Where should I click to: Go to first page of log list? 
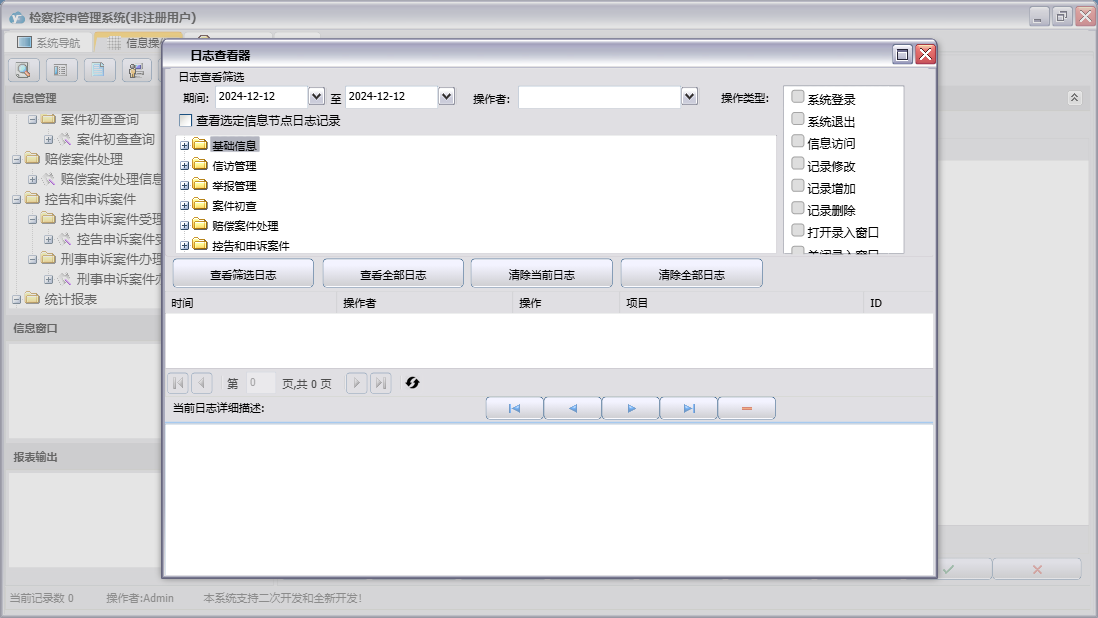tap(178, 383)
